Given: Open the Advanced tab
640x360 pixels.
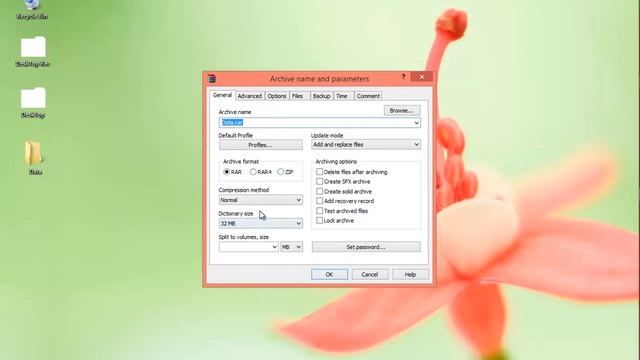Looking at the screenshot, I should point(249,96).
